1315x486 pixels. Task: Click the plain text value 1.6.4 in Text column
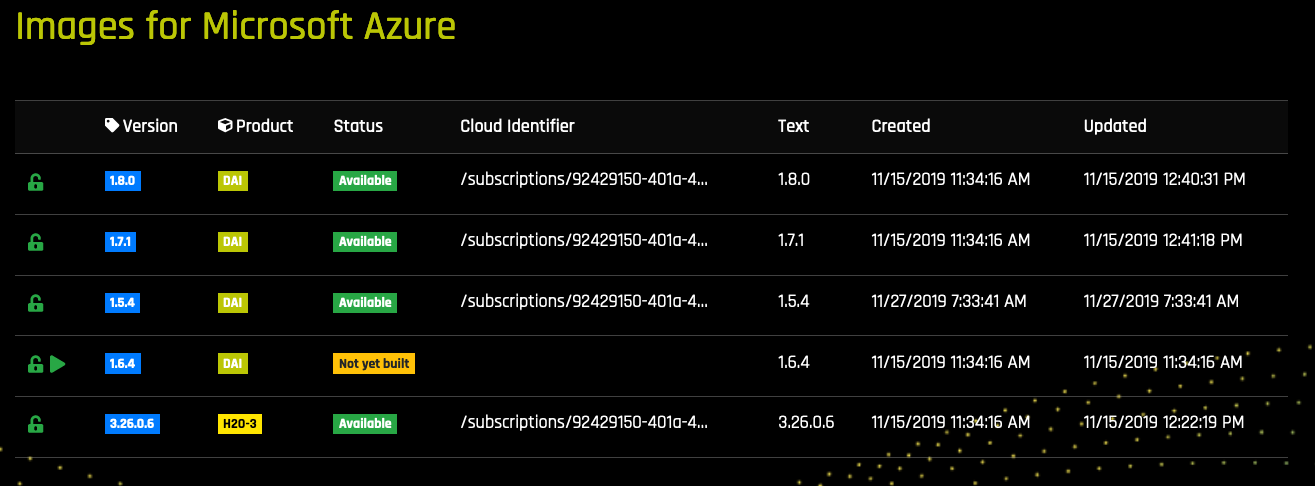(x=794, y=364)
